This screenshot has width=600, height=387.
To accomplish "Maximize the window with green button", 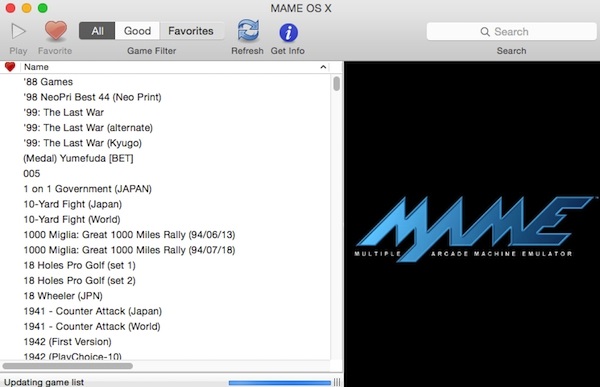I will [42, 8].
